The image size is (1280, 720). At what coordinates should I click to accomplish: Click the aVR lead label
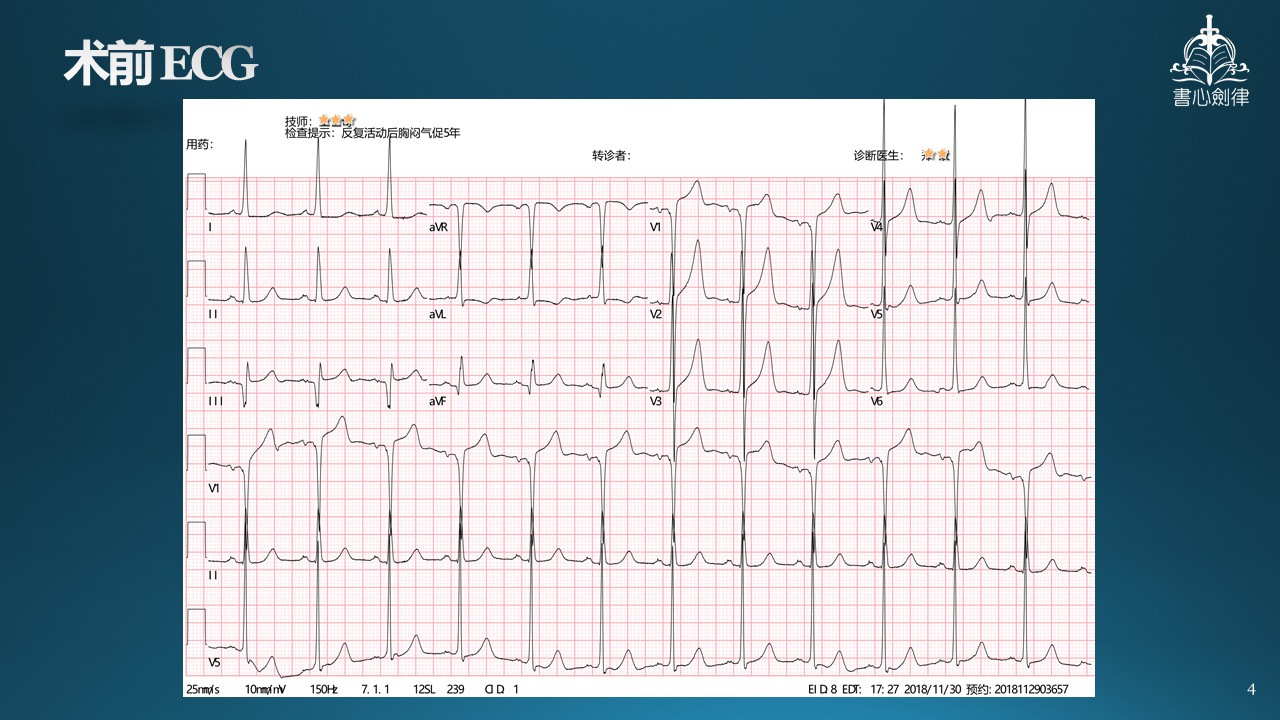pyautogui.click(x=438, y=228)
